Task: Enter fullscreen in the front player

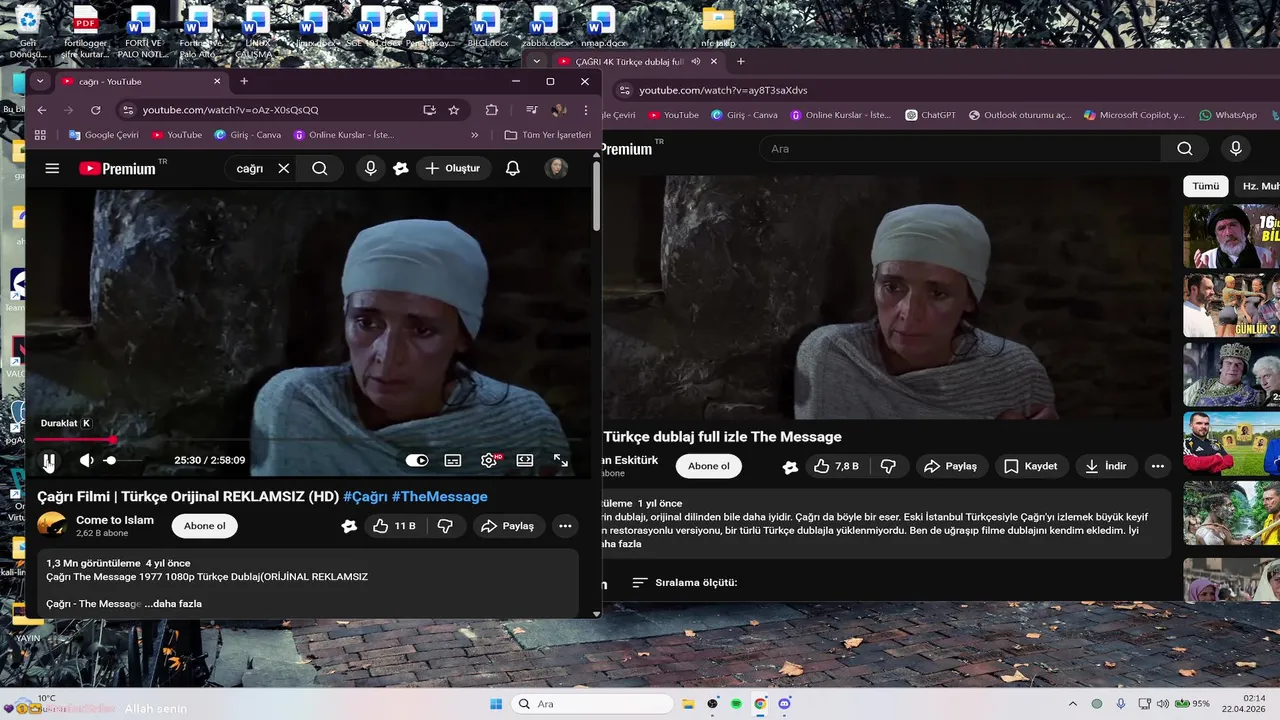Action: [561, 460]
